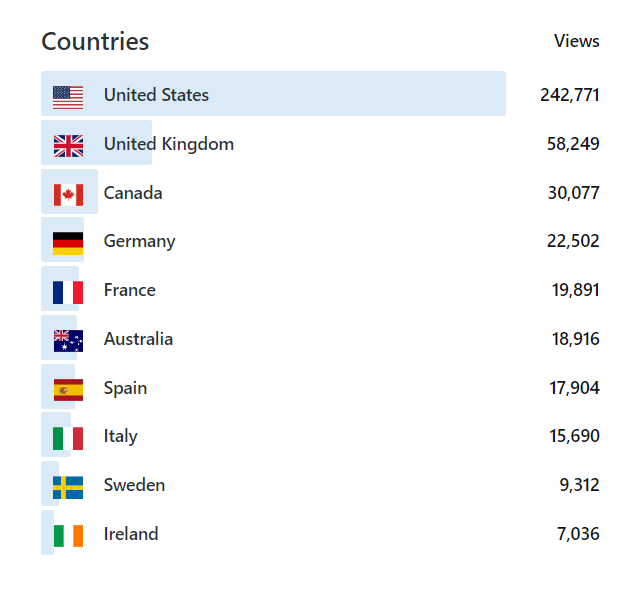Click the Countries heading
The width and height of the screenshot is (622, 601).
click(x=95, y=42)
